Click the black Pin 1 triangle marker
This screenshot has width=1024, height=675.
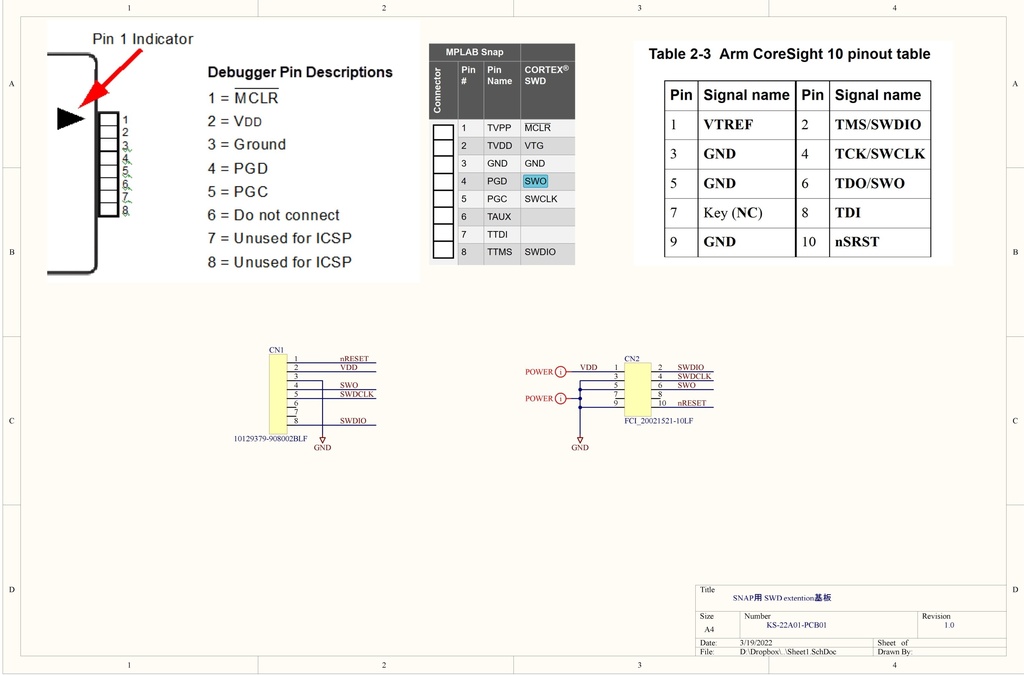pyautogui.click(x=71, y=118)
